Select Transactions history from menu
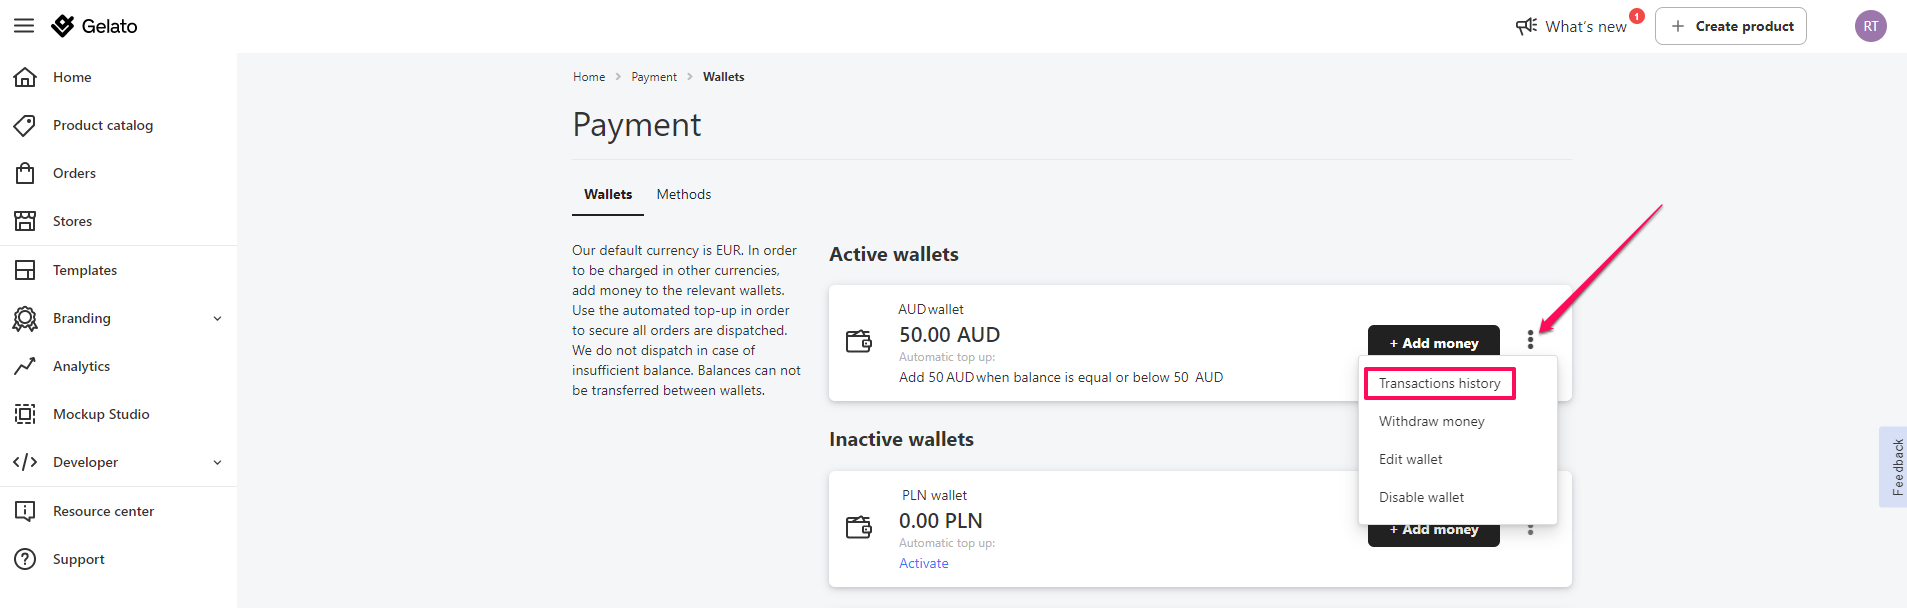1907x608 pixels. tap(1439, 383)
